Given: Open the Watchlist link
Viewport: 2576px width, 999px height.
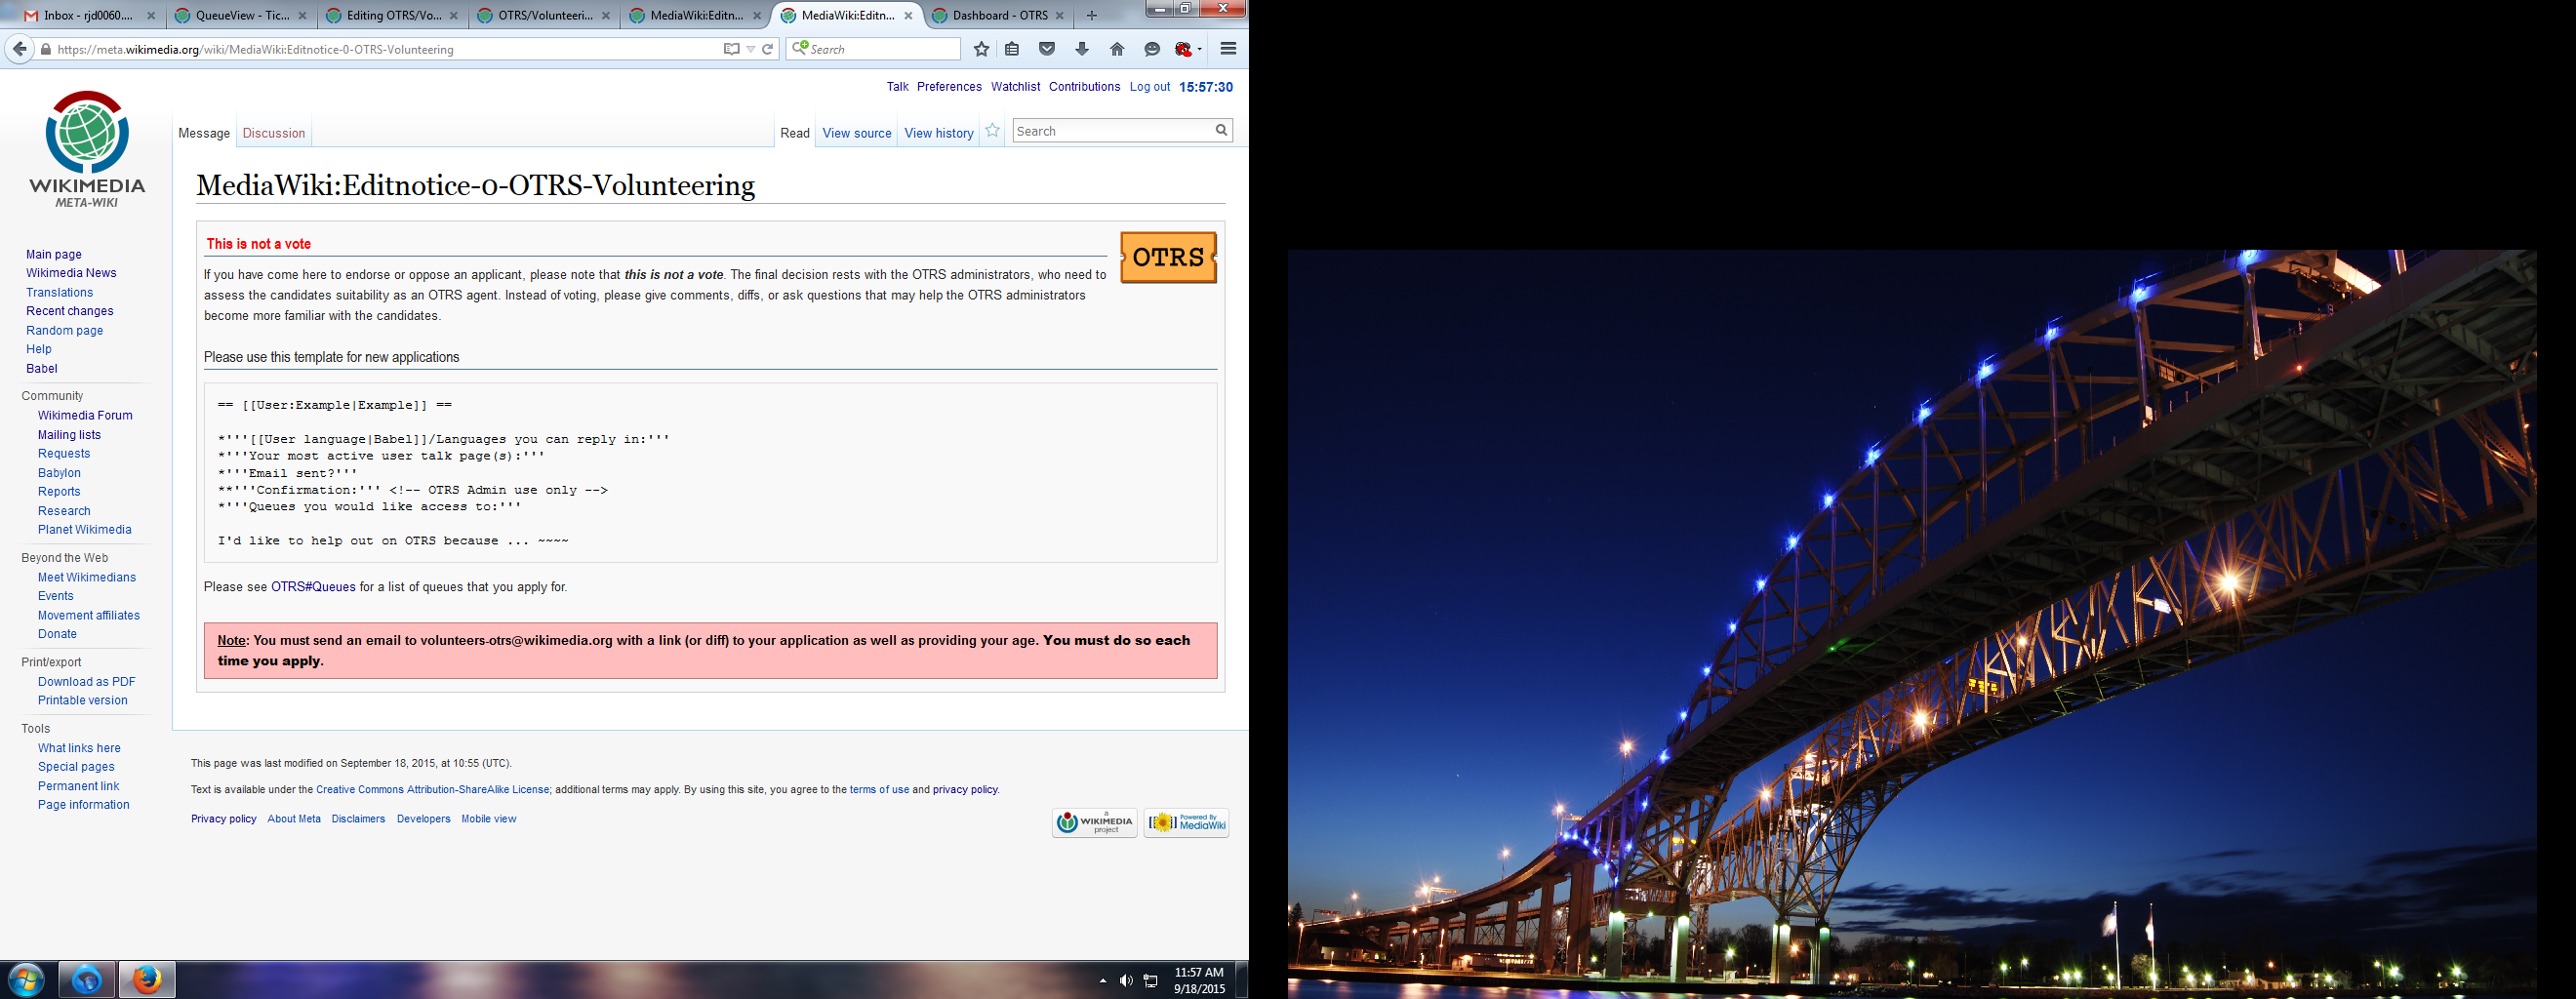Looking at the screenshot, I should [1015, 87].
